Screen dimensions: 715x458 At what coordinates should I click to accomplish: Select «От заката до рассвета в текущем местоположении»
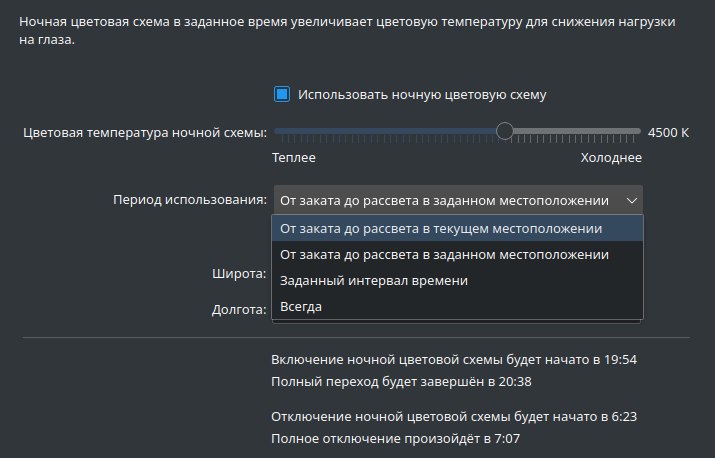click(x=457, y=229)
